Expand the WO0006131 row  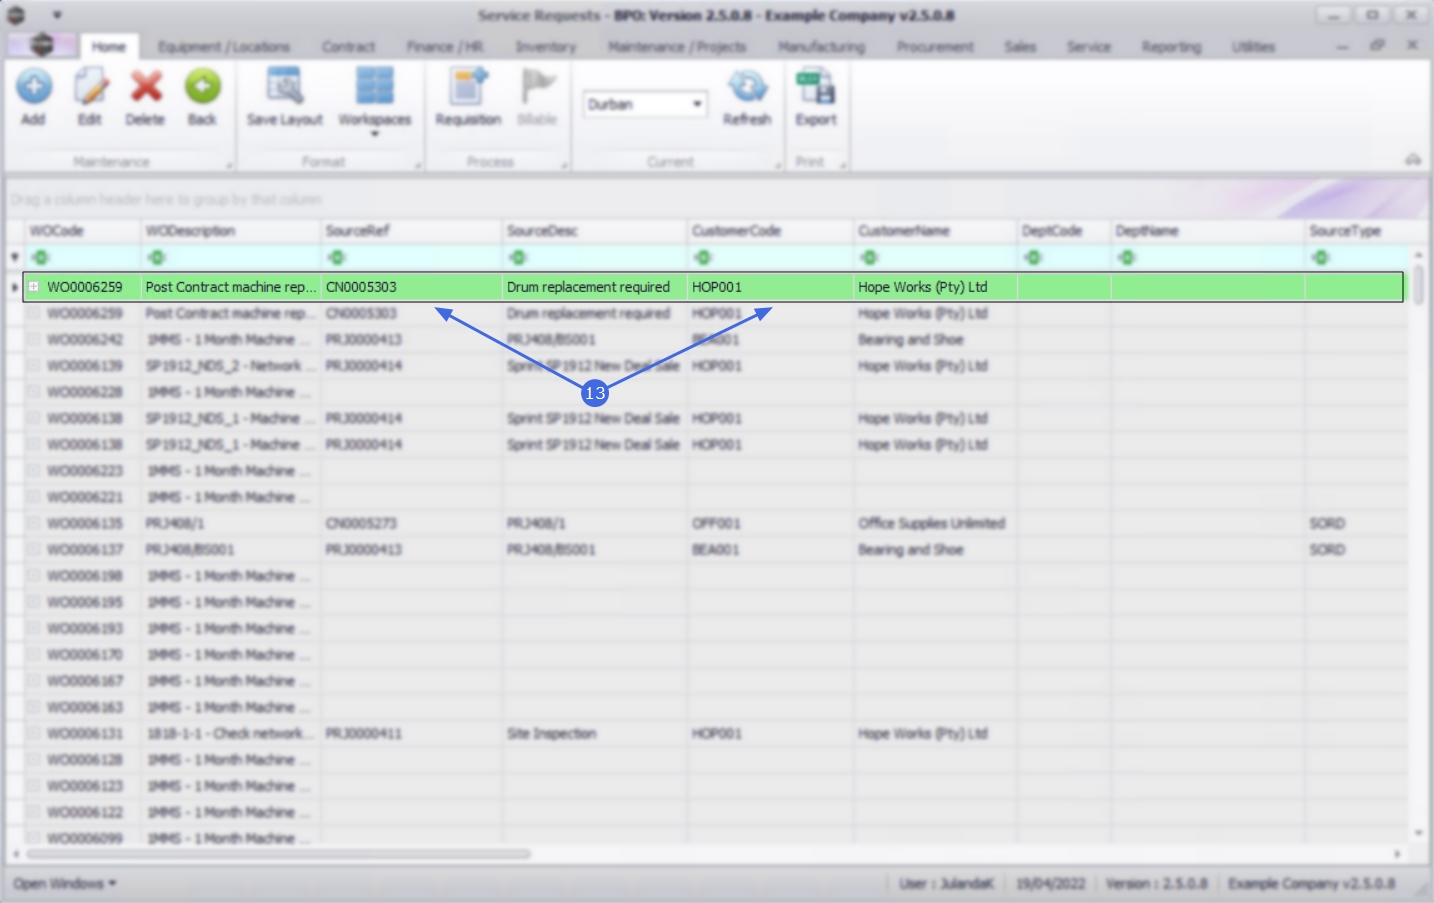point(33,733)
